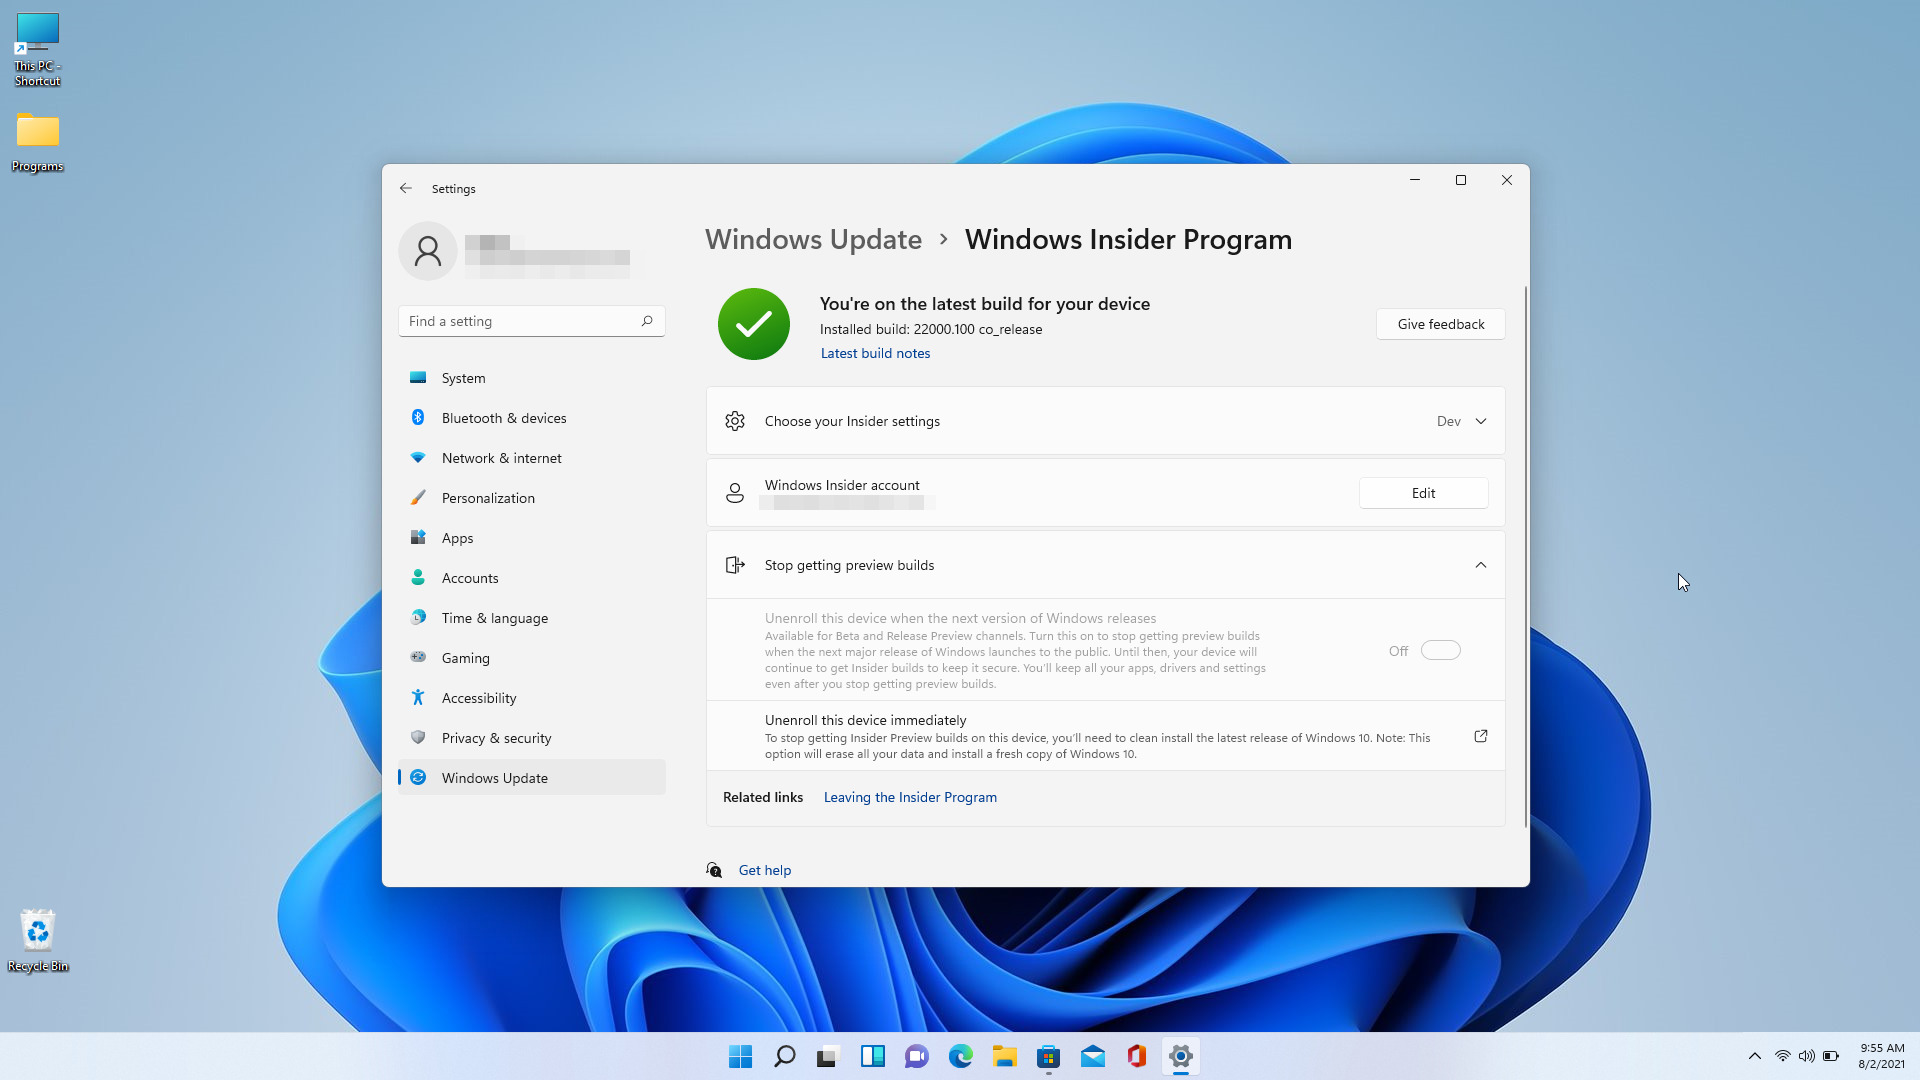Click the volume tray icon
This screenshot has height=1080, width=1920.
[x=1806, y=1056]
